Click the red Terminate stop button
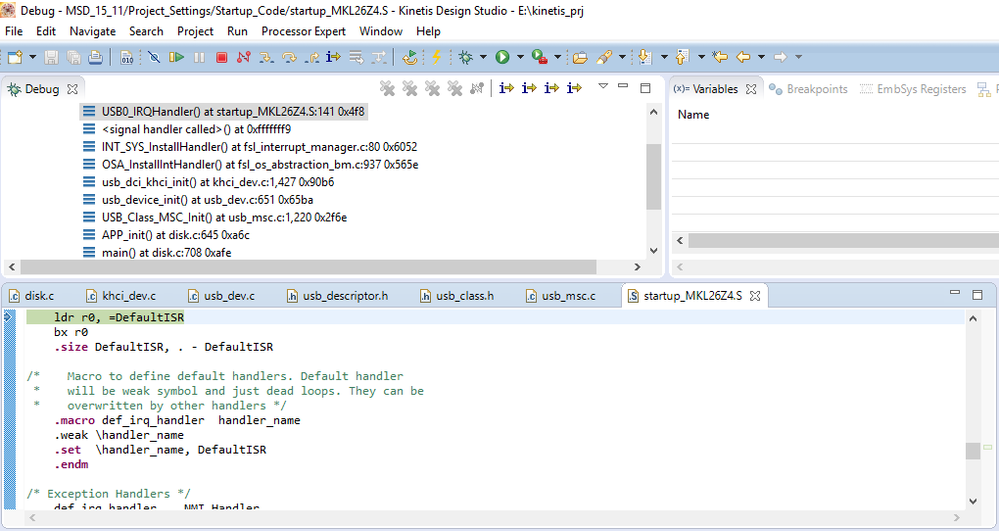Viewport: 999px width, 531px height. click(222, 57)
